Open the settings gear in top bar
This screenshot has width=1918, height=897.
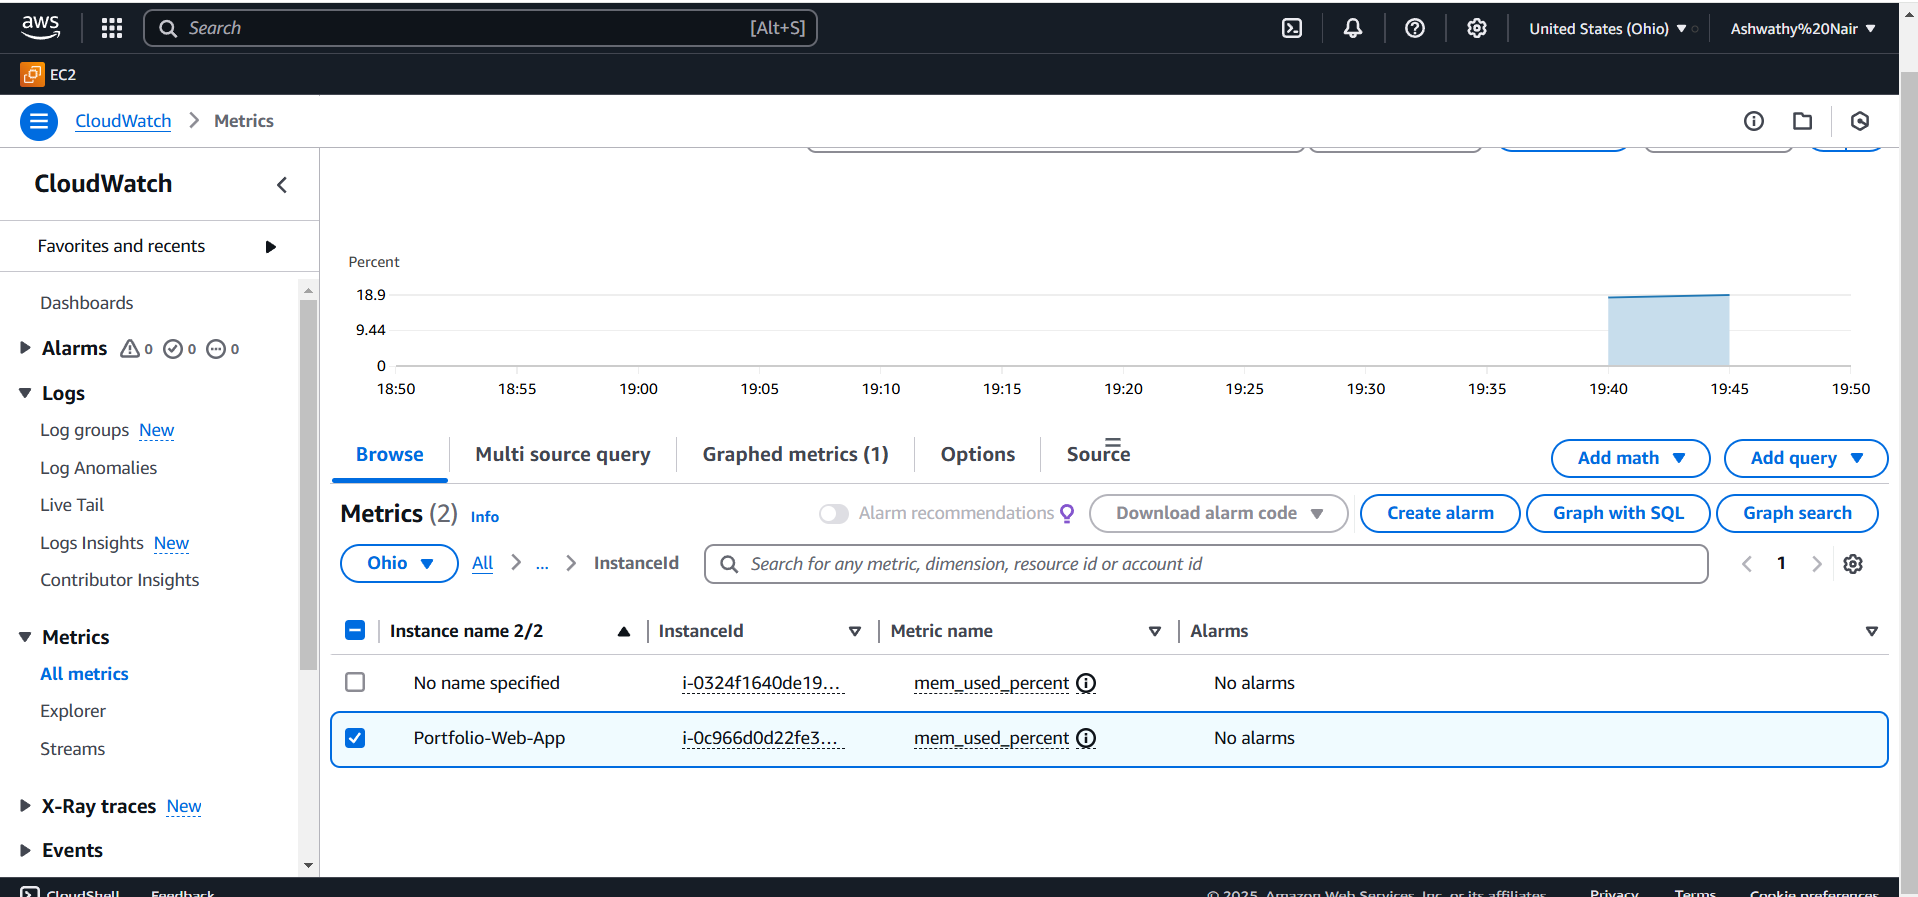(1477, 28)
